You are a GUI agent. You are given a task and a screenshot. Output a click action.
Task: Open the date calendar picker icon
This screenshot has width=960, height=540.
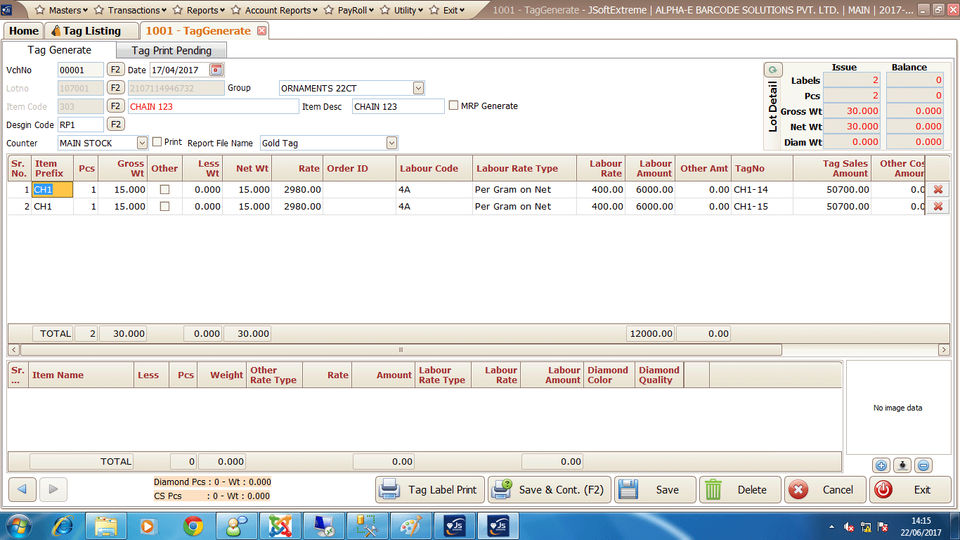(216, 70)
